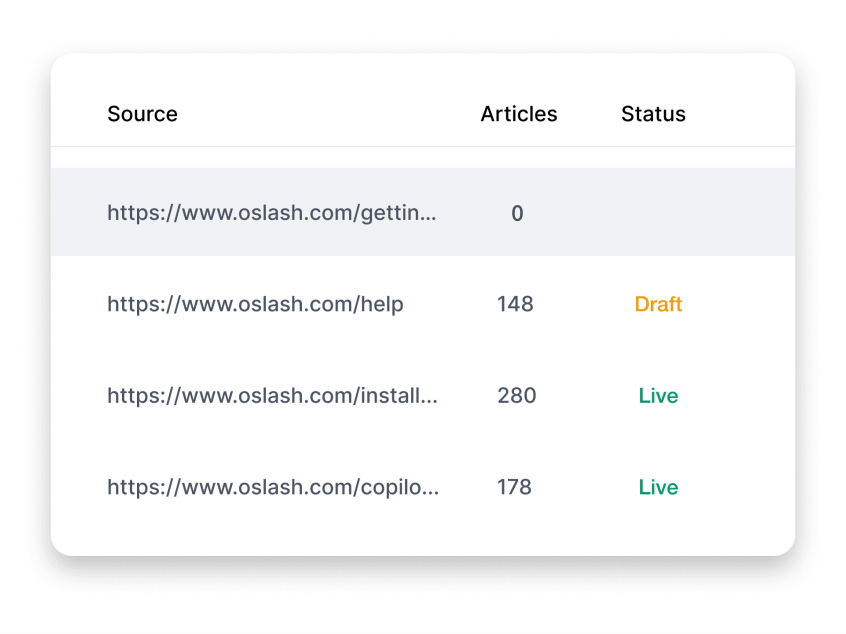Click the Source column header
Image resolution: width=846 pixels, height=634 pixels.
[x=142, y=114]
